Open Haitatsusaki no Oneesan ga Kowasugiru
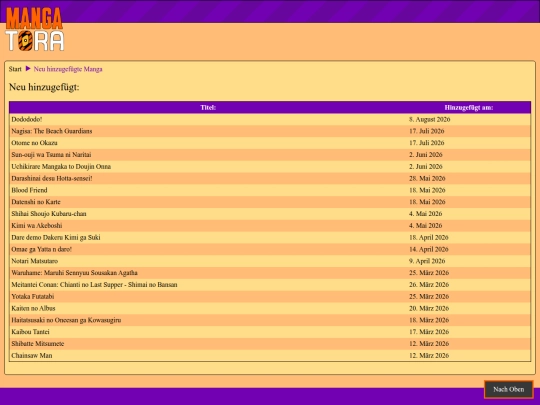 tap(66, 320)
